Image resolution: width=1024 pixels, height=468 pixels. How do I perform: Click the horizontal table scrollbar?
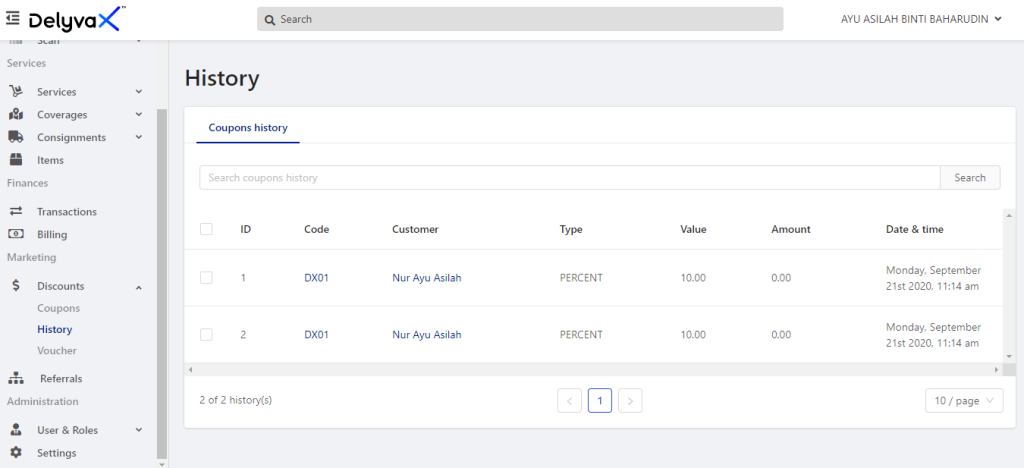click(591, 369)
